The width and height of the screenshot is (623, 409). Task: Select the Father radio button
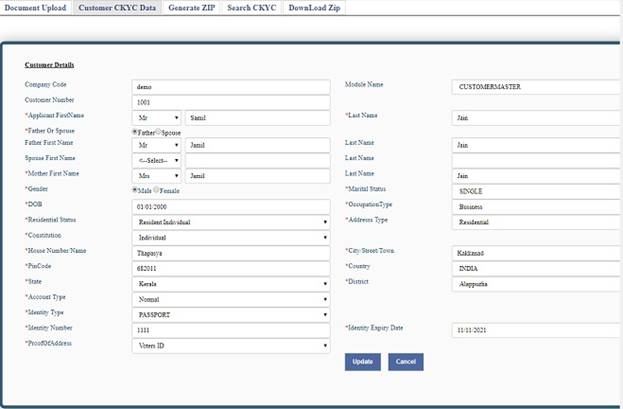[x=136, y=131]
